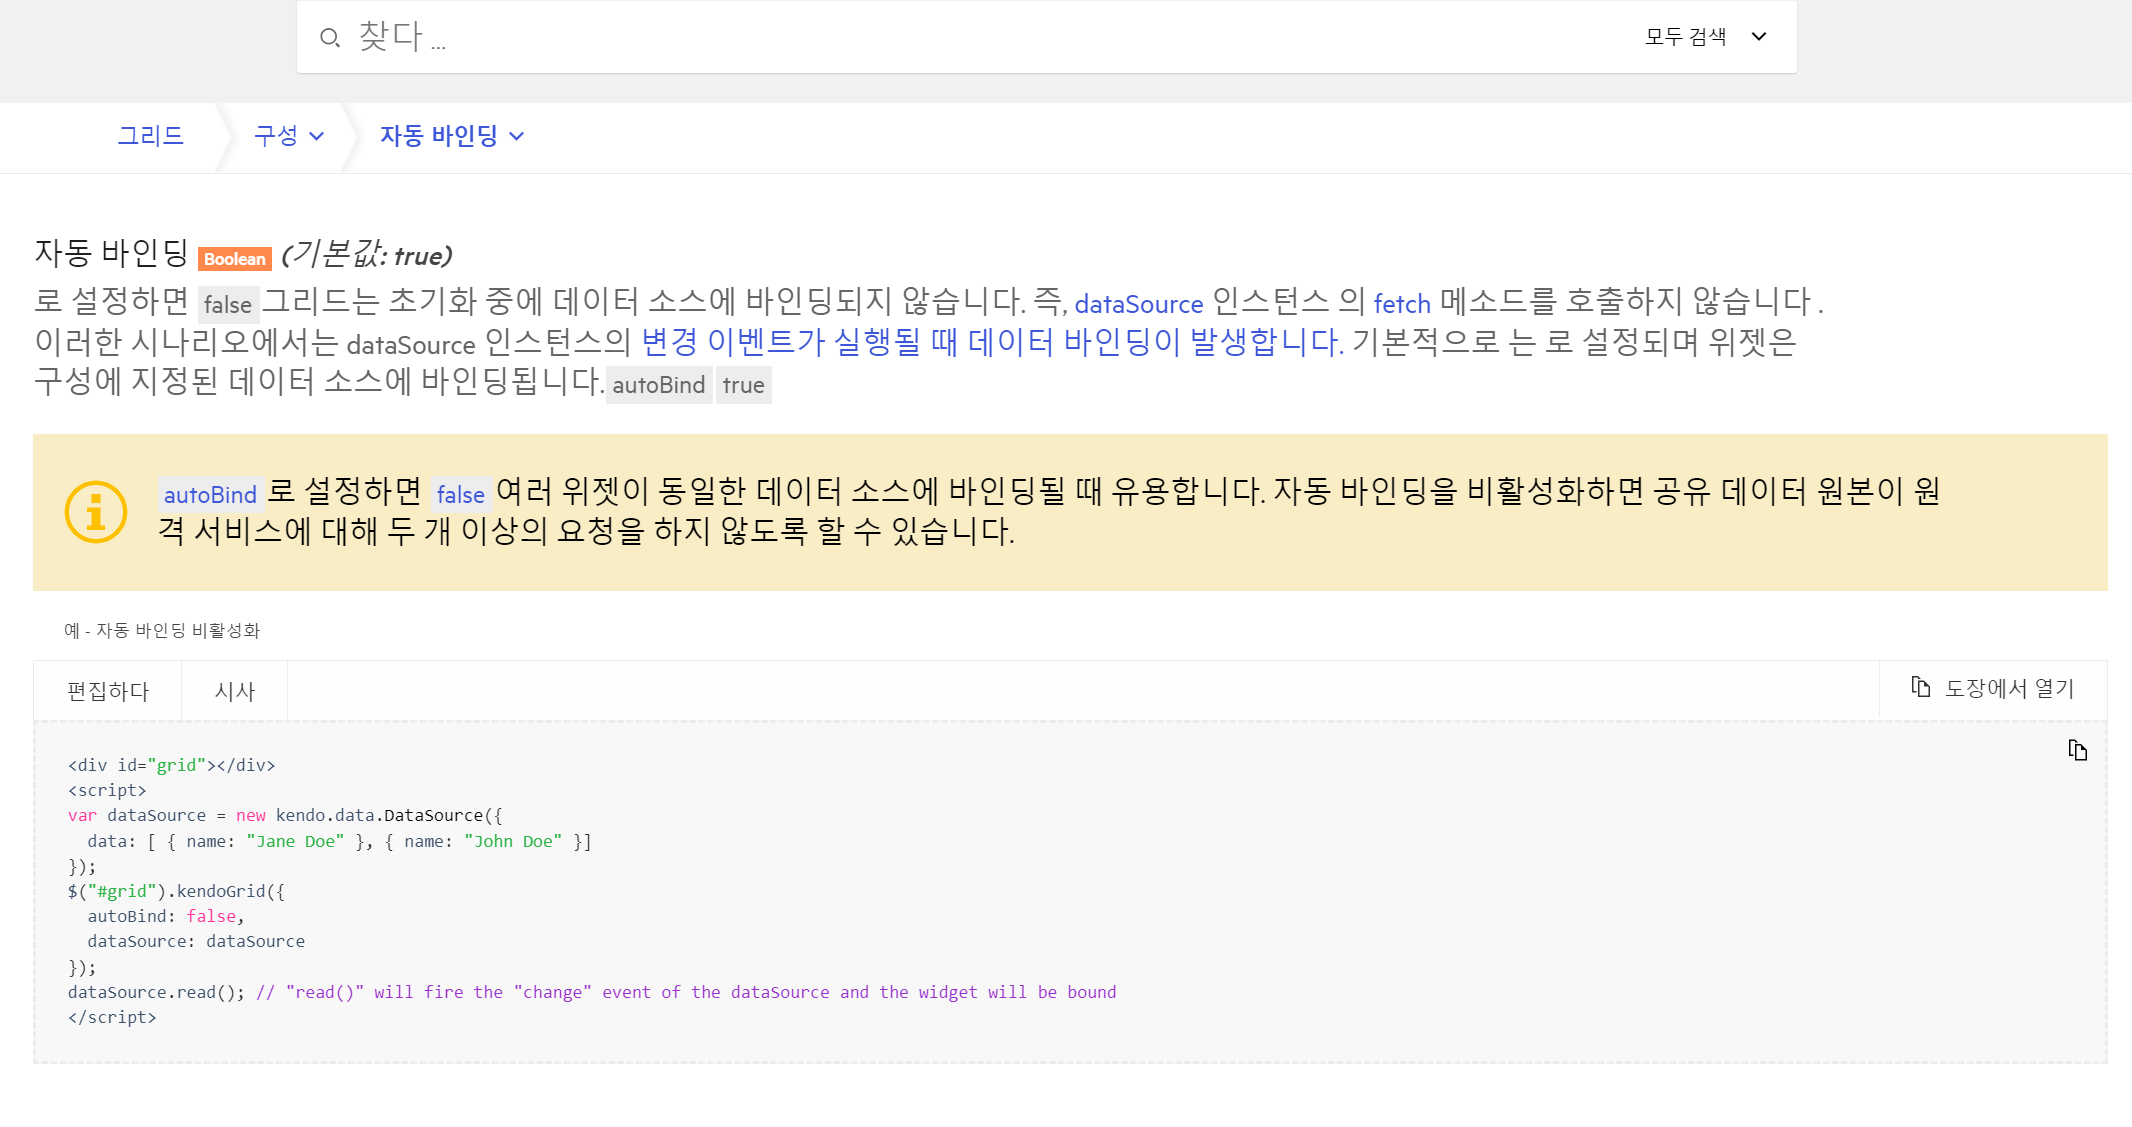The height and width of the screenshot is (1127, 2132).
Task: Follow the 변경 이벤트 data binding link
Action: [992, 343]
